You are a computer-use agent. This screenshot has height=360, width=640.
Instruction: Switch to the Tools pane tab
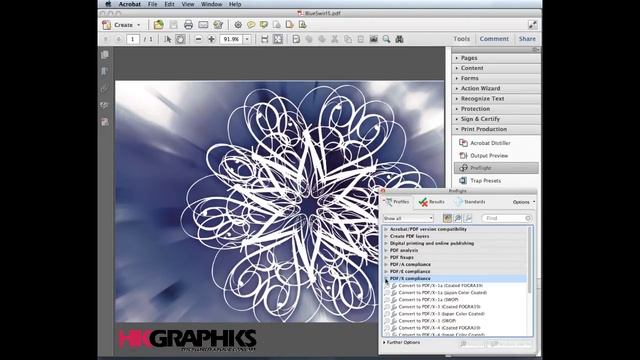click(x=461, y=39)
